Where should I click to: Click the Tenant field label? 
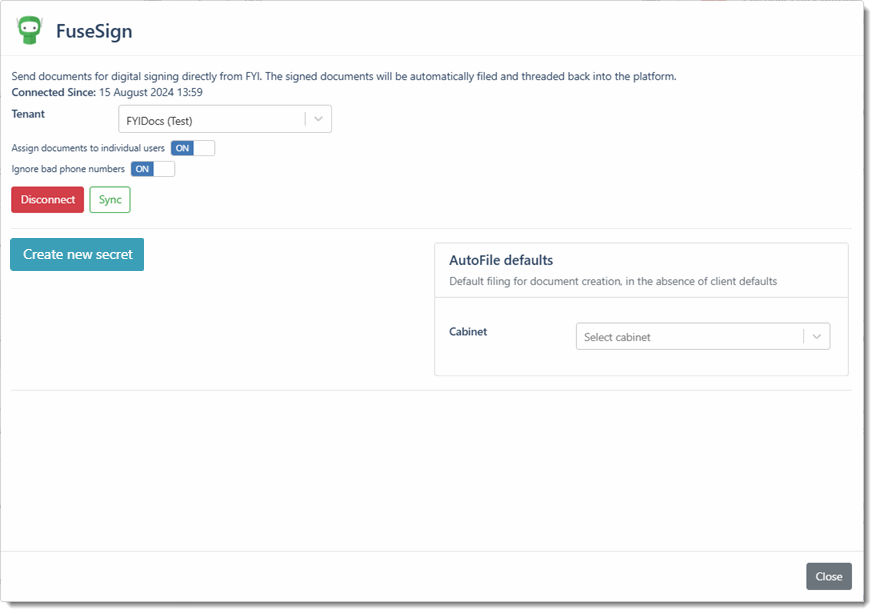pos(28,114)
